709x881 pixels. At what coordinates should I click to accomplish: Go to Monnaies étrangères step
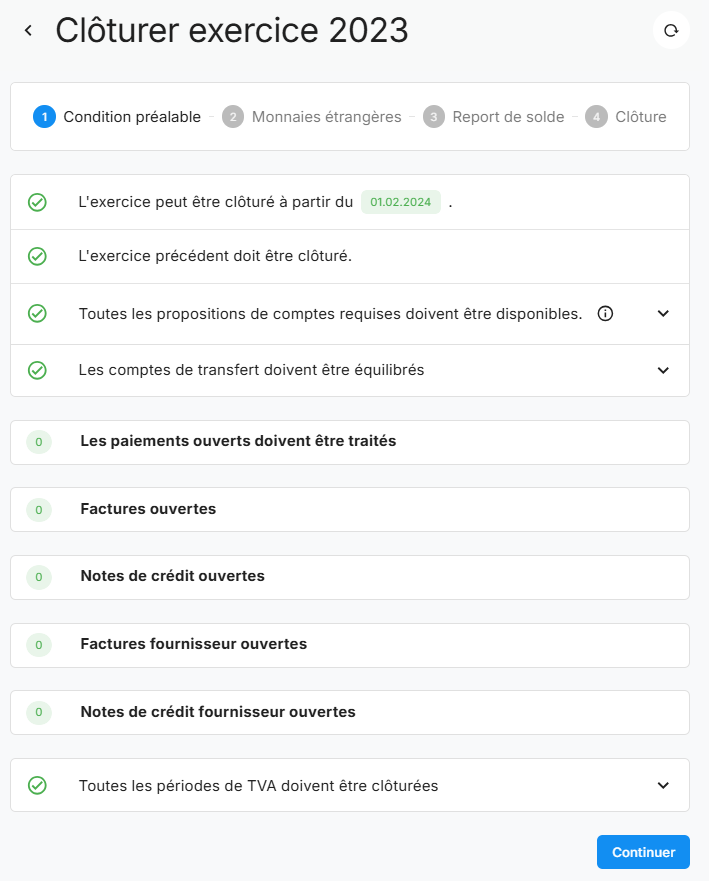(314, 117)
